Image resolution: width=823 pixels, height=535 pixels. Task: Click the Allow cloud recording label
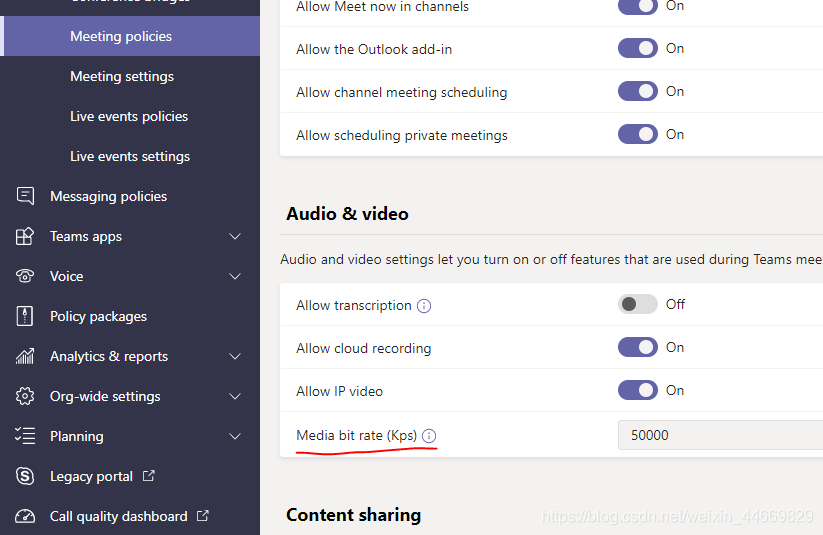point(363,348)
